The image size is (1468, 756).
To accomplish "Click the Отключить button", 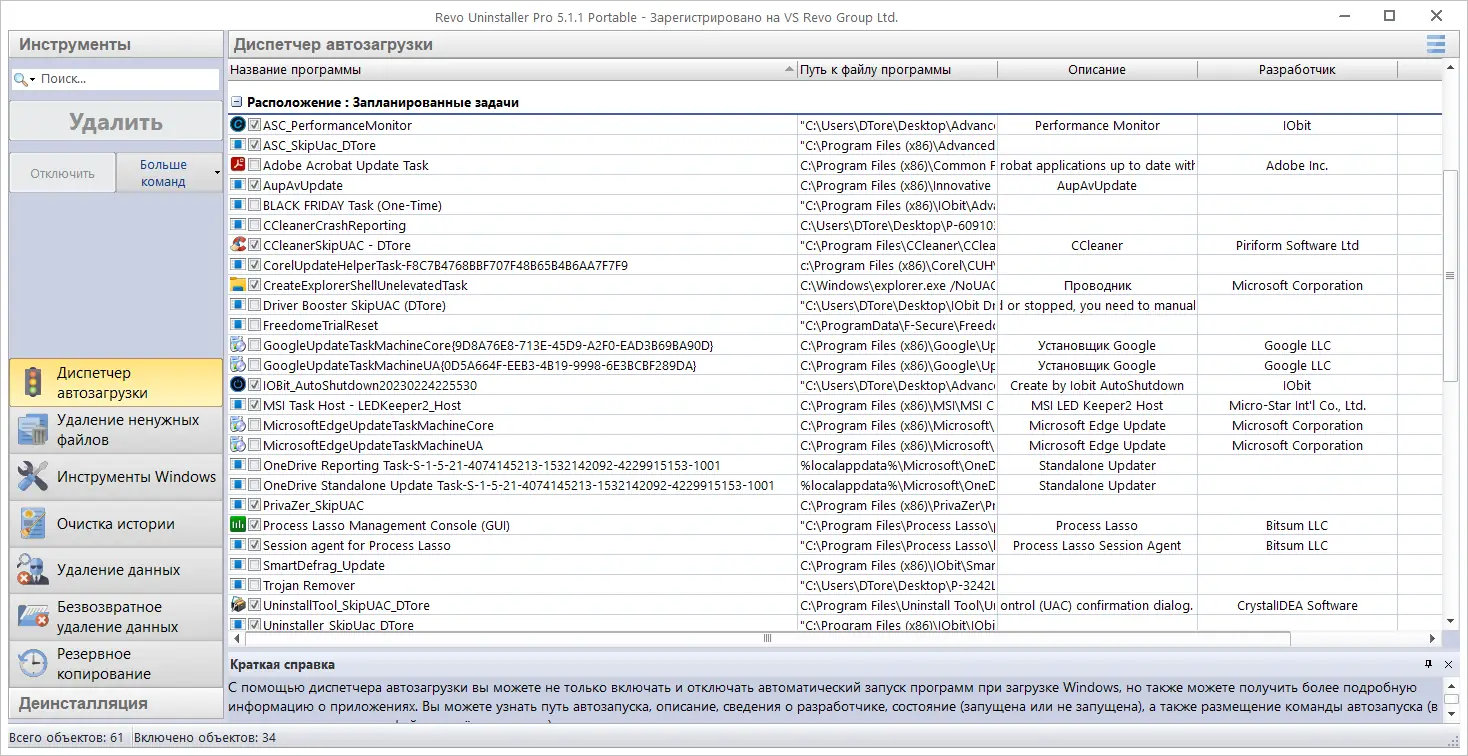I will [x=62, y=173].
